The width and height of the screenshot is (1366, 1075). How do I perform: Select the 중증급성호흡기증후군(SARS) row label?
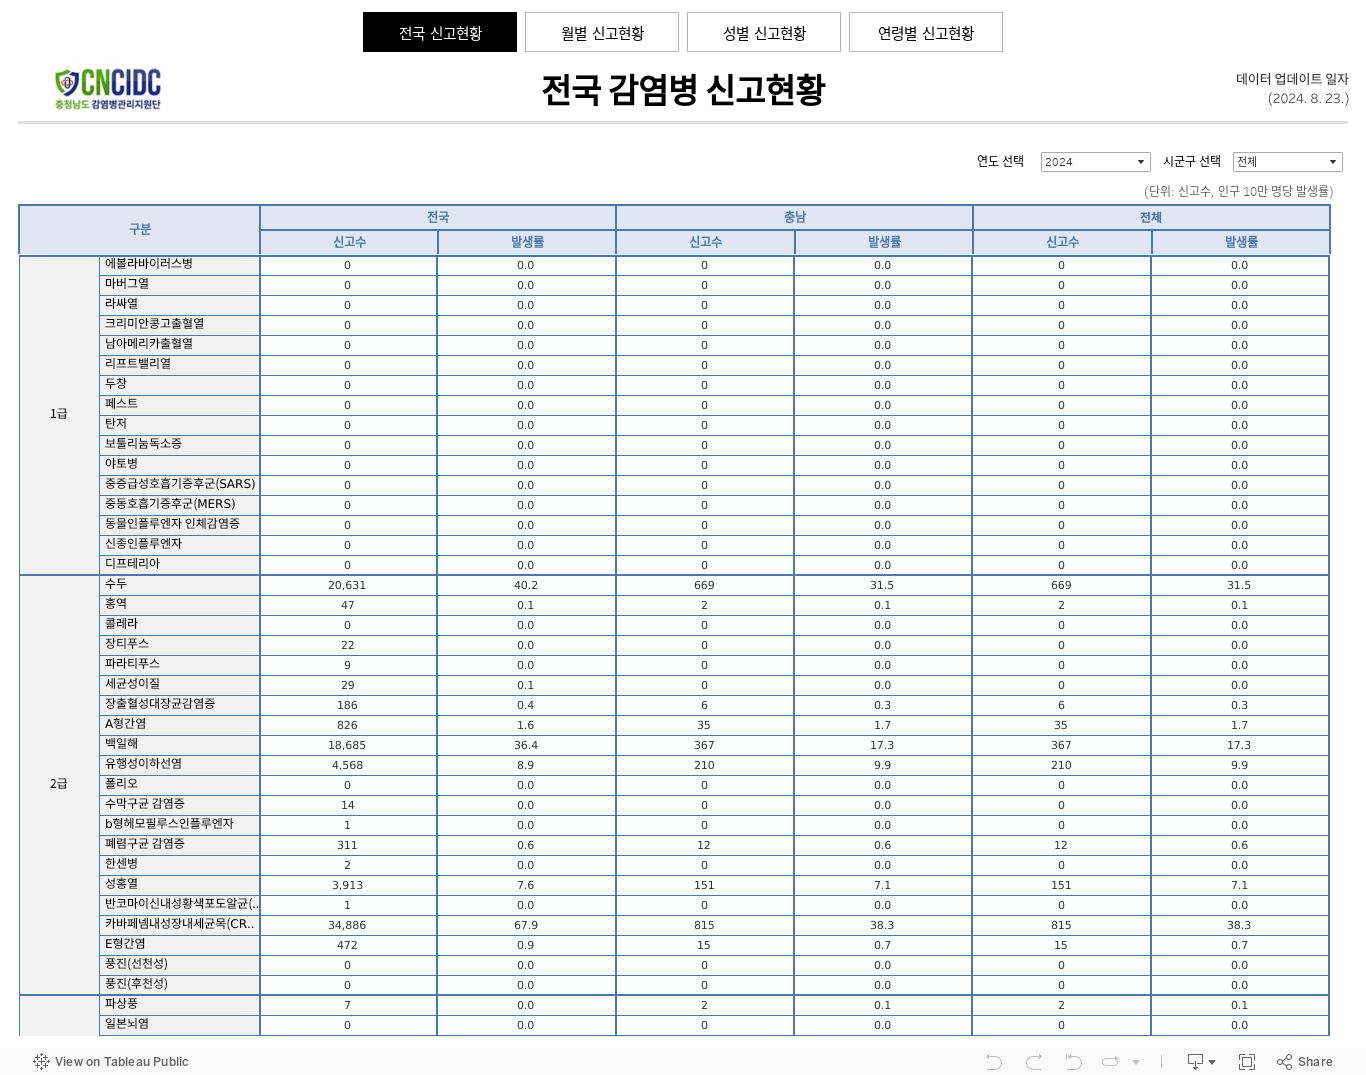coord(180,485)
